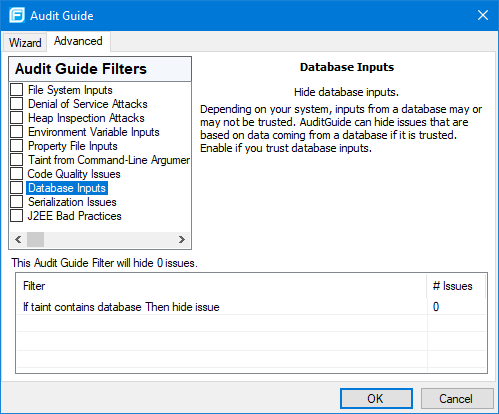The width and height of the screenshot is (499, 414).
Task: Select the Heap Inspection Attacks label
Action: point(86,118)
